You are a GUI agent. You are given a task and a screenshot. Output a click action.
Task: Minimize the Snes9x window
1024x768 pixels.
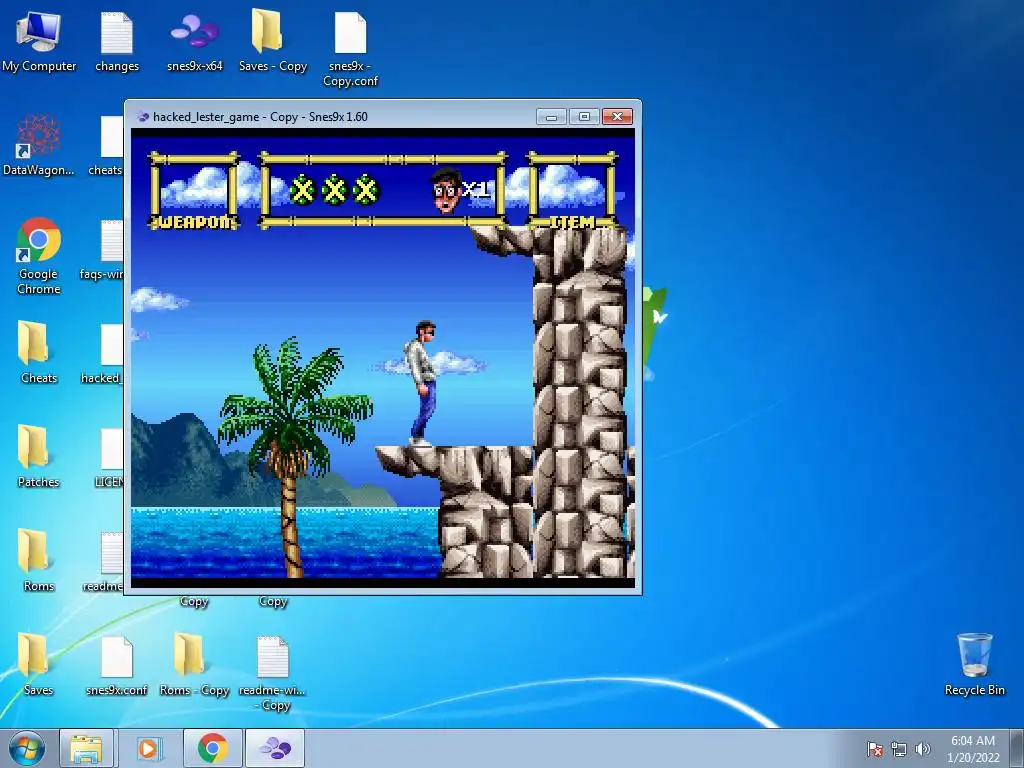(551, 117)
